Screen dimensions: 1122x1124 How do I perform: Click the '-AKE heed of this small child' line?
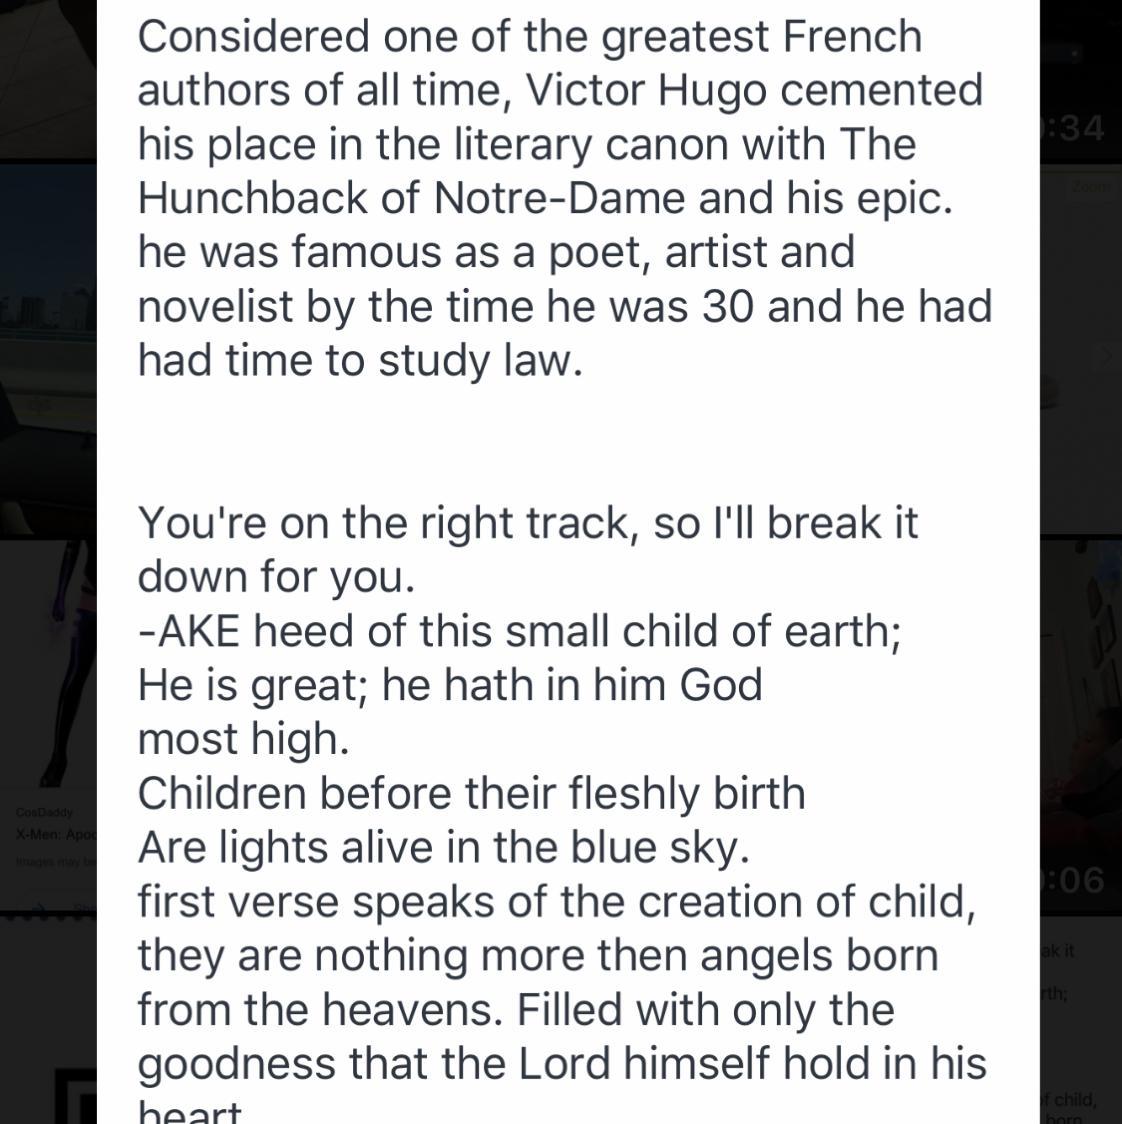[x=519, y=632]
